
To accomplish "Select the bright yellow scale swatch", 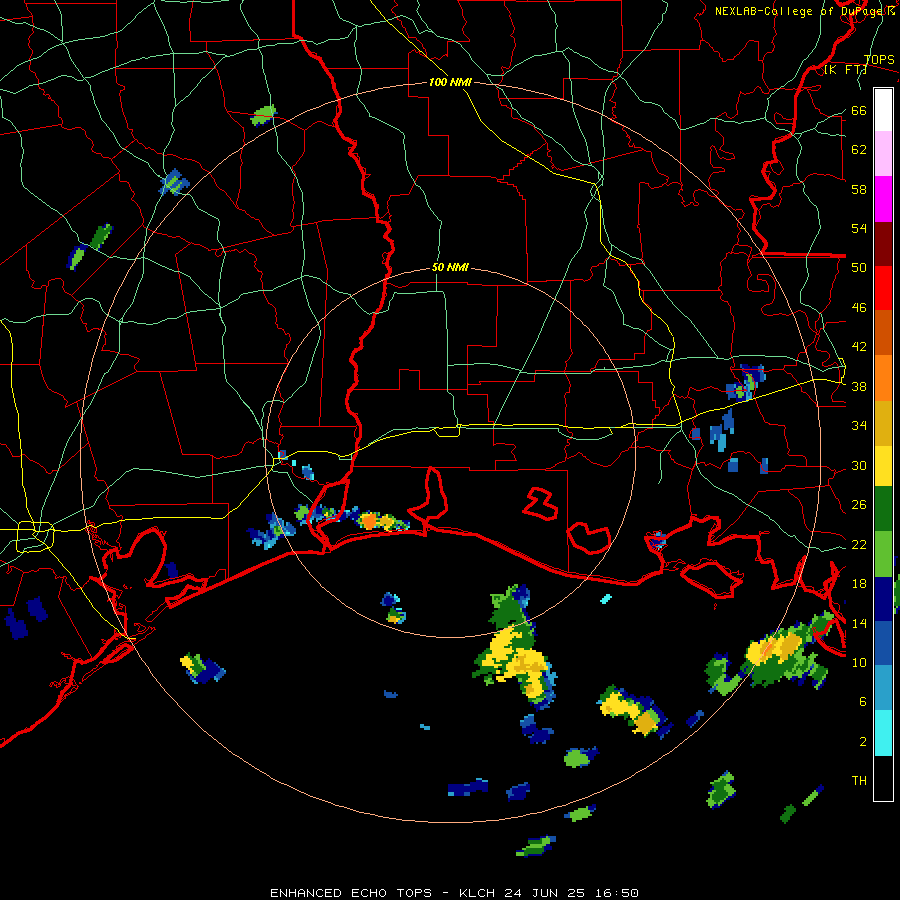I will tap(883, 465).
